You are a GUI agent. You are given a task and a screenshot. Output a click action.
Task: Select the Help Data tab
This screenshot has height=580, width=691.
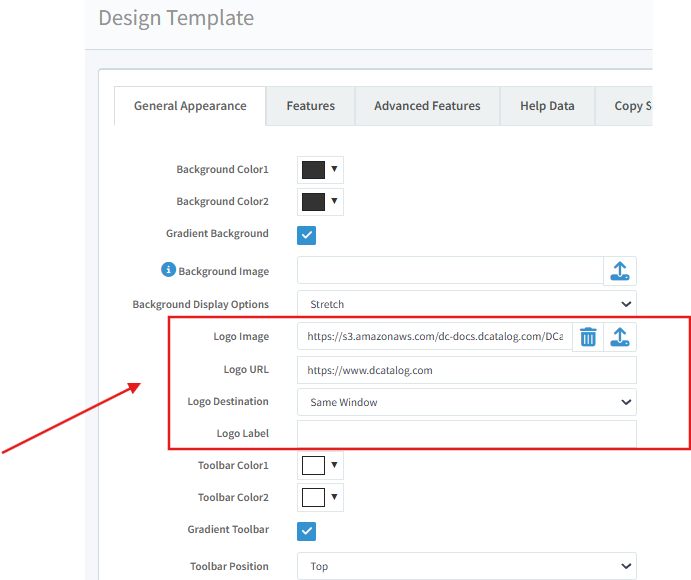[547, 106]
